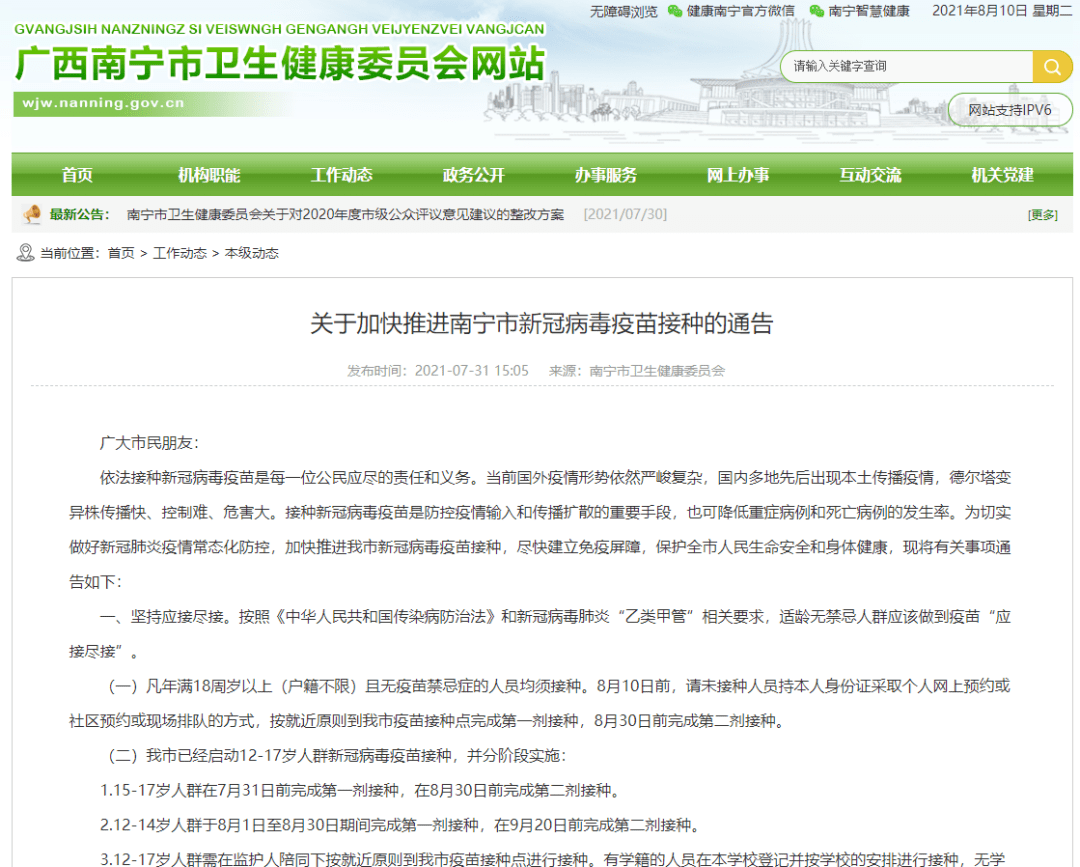Viewport: 1080px width, 867px height.
Task: Open the 办事服务 menu item
Action: pos(605,175)
